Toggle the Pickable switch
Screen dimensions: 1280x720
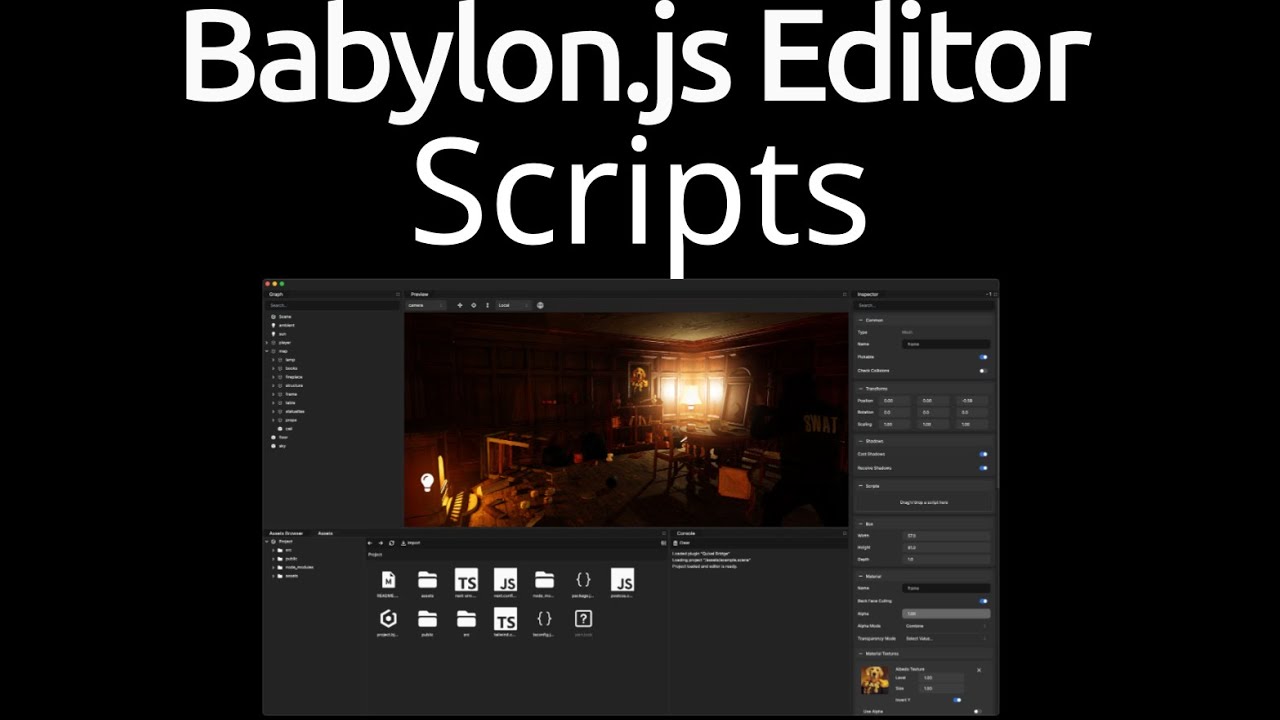[x=983, y=357]
